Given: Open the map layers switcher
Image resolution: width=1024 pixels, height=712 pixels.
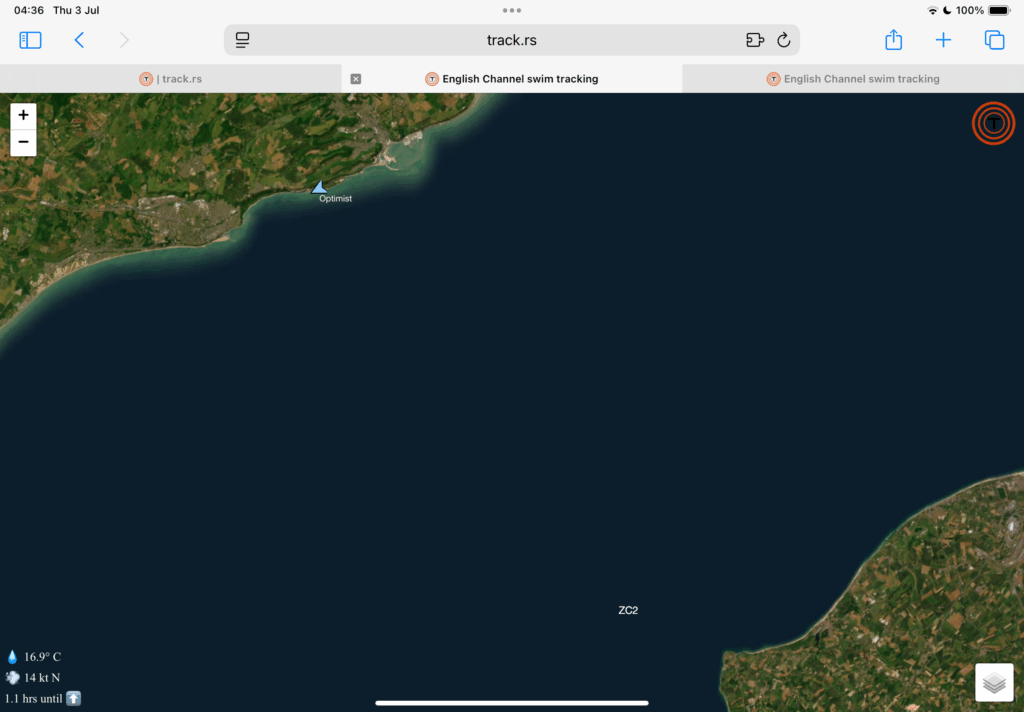Looking at the screenshot, I should click(x=993, y=683).
